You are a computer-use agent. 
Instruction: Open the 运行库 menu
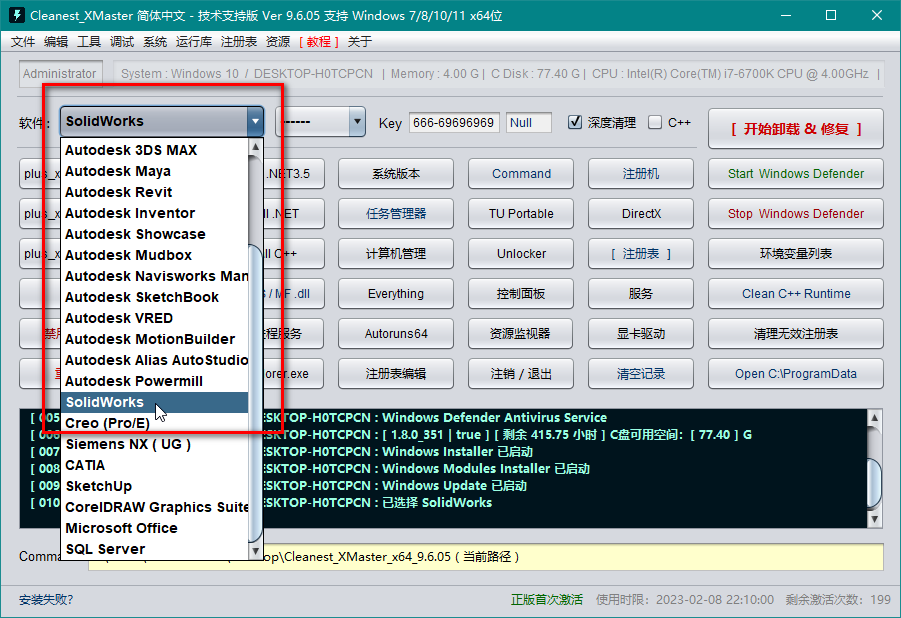[x=194, y=41]
